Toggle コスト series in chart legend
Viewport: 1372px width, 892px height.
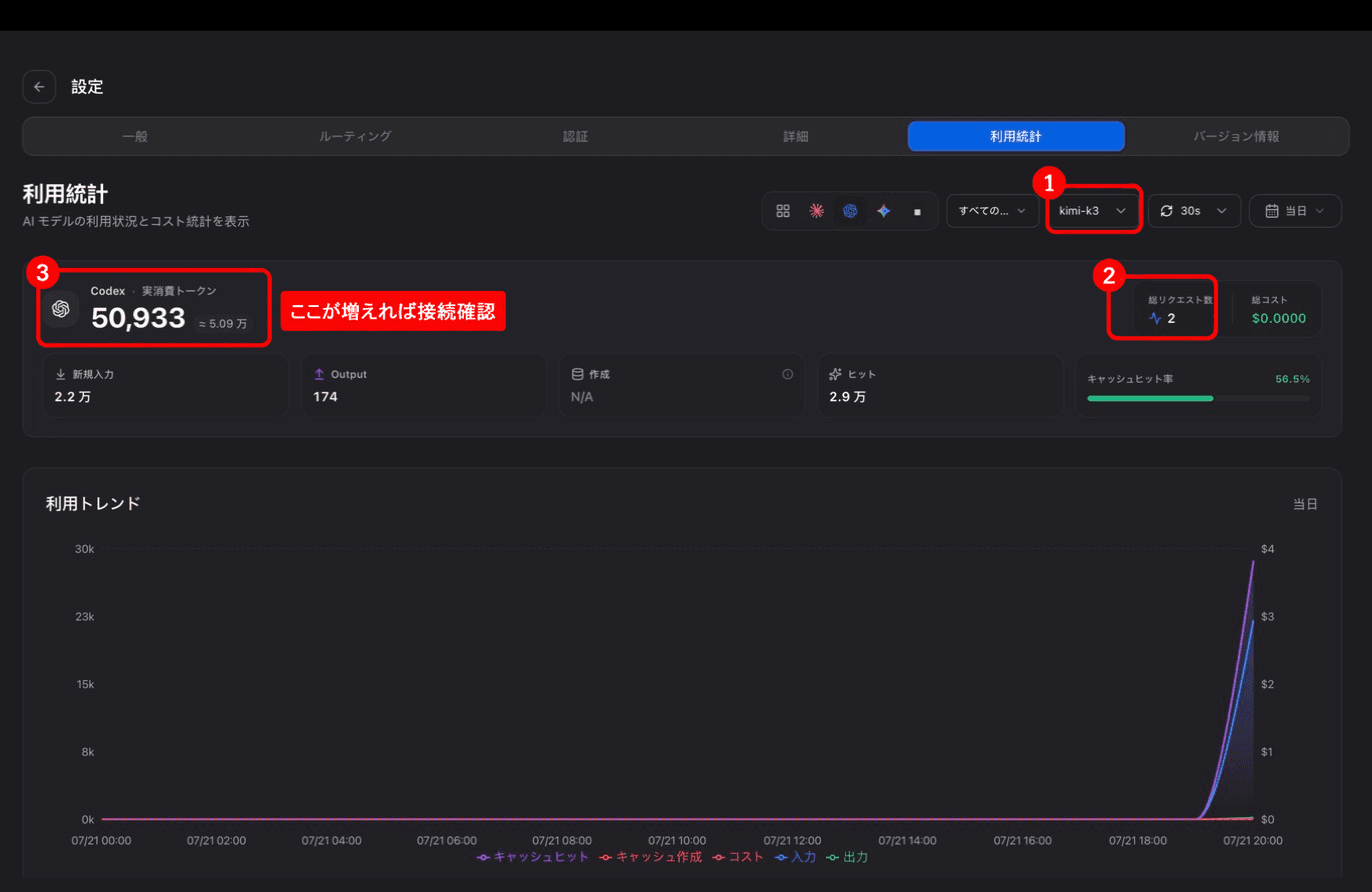(738, 857)
